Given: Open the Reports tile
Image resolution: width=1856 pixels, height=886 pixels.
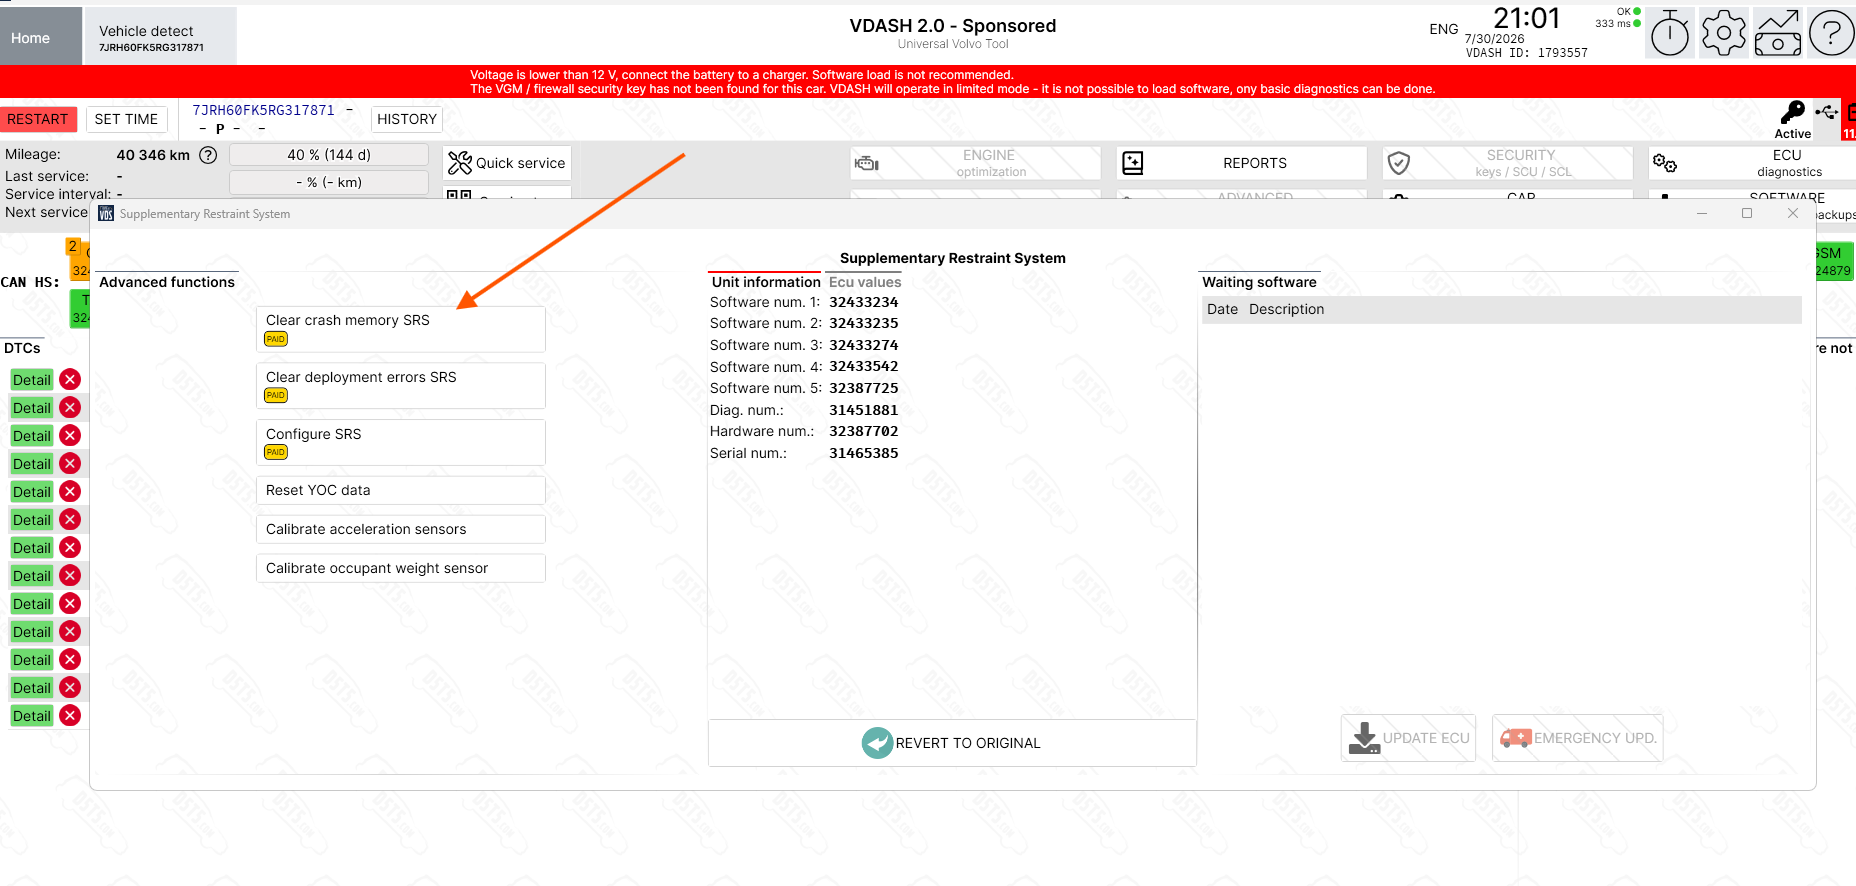Looking at the screenshot, I should [x=1241, y=163].
